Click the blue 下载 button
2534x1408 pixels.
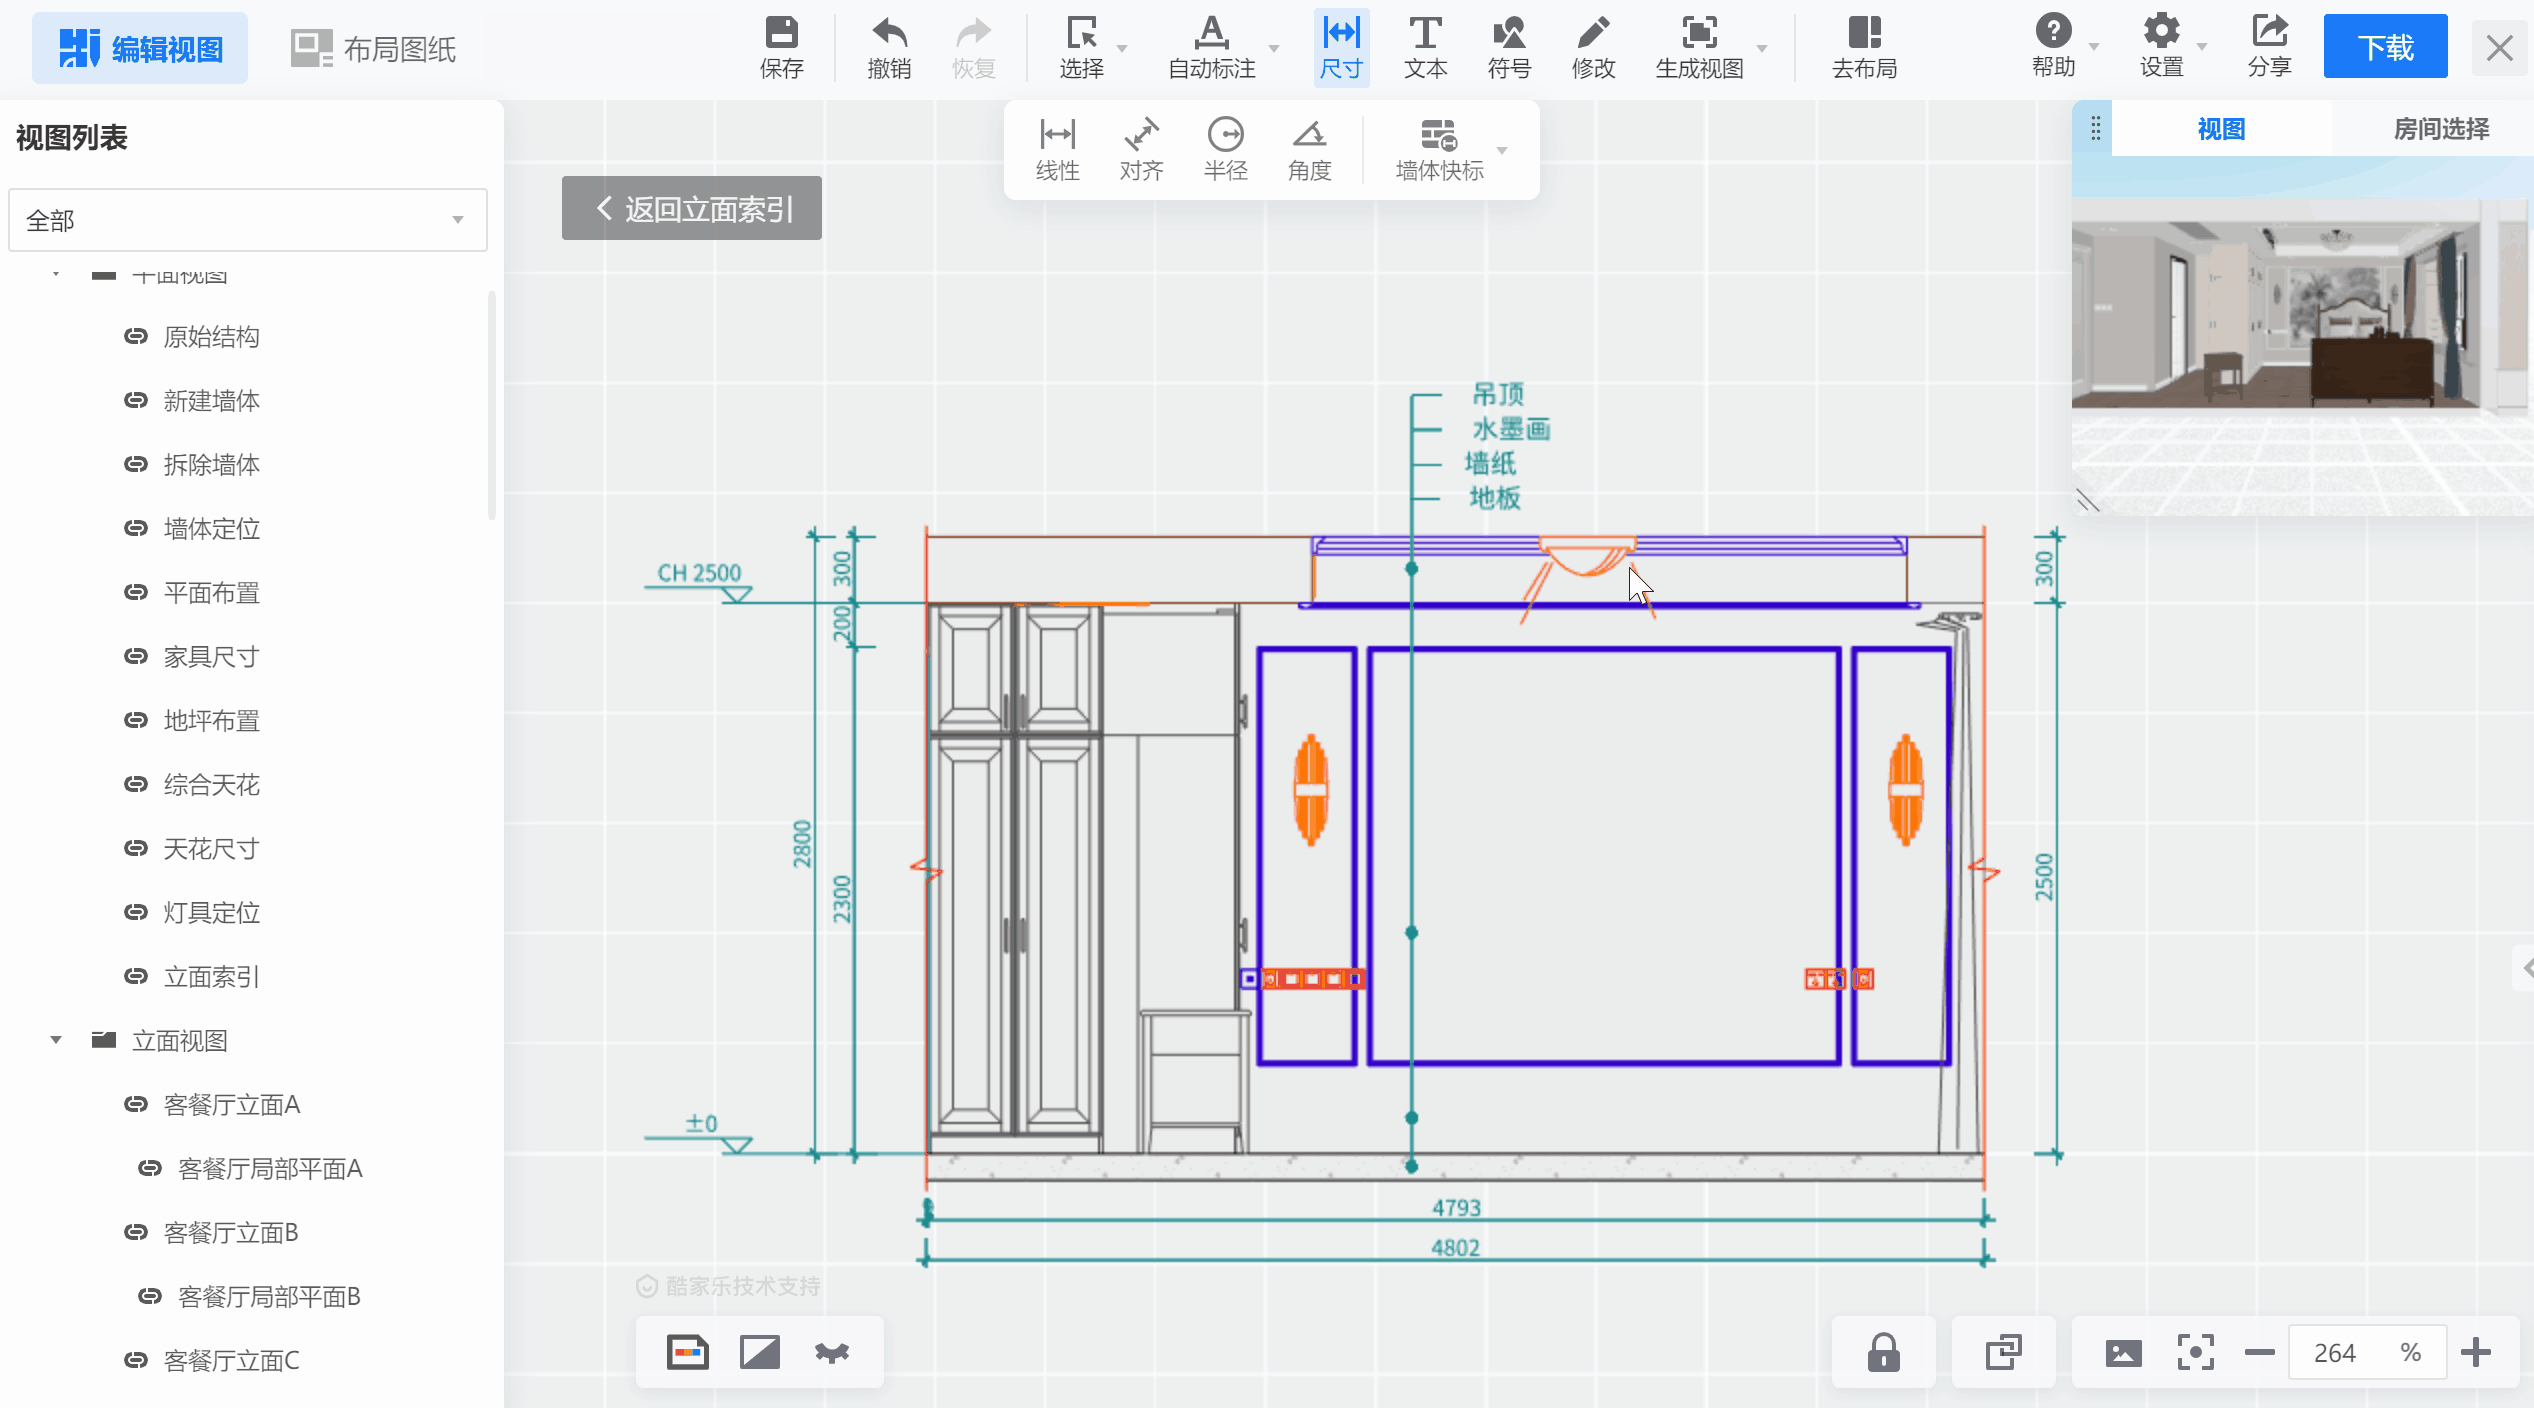click(2385, 47)
